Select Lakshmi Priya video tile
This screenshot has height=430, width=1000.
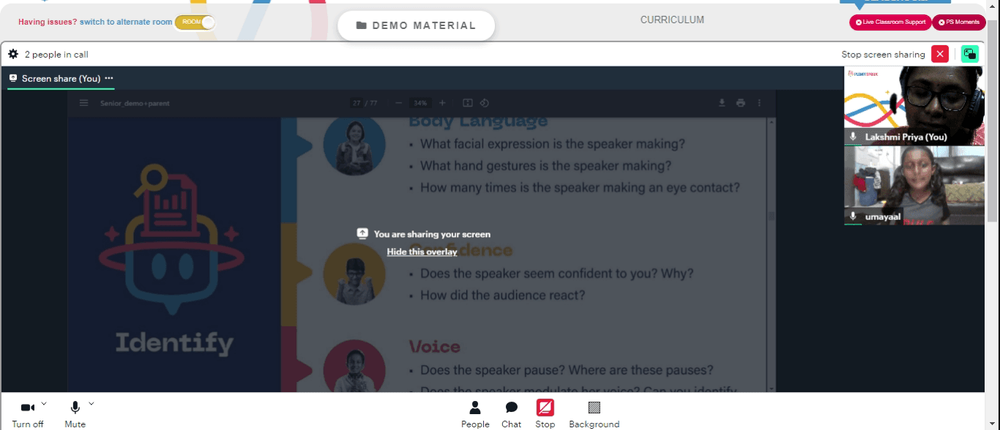coord(914,106)
